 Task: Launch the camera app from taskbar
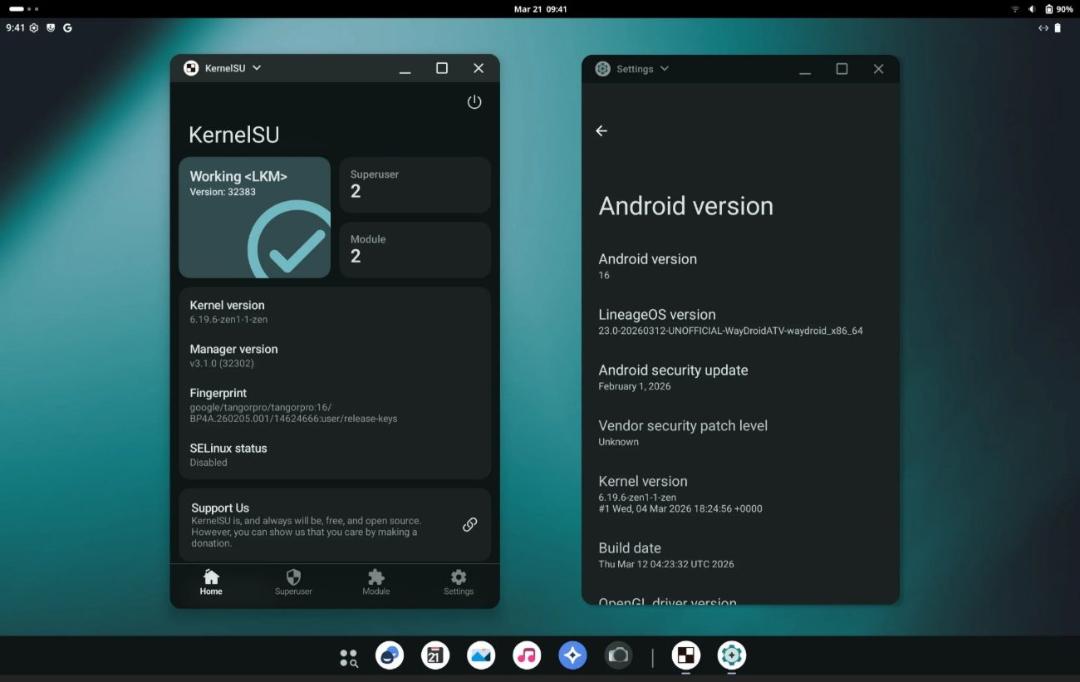[618, 655]
